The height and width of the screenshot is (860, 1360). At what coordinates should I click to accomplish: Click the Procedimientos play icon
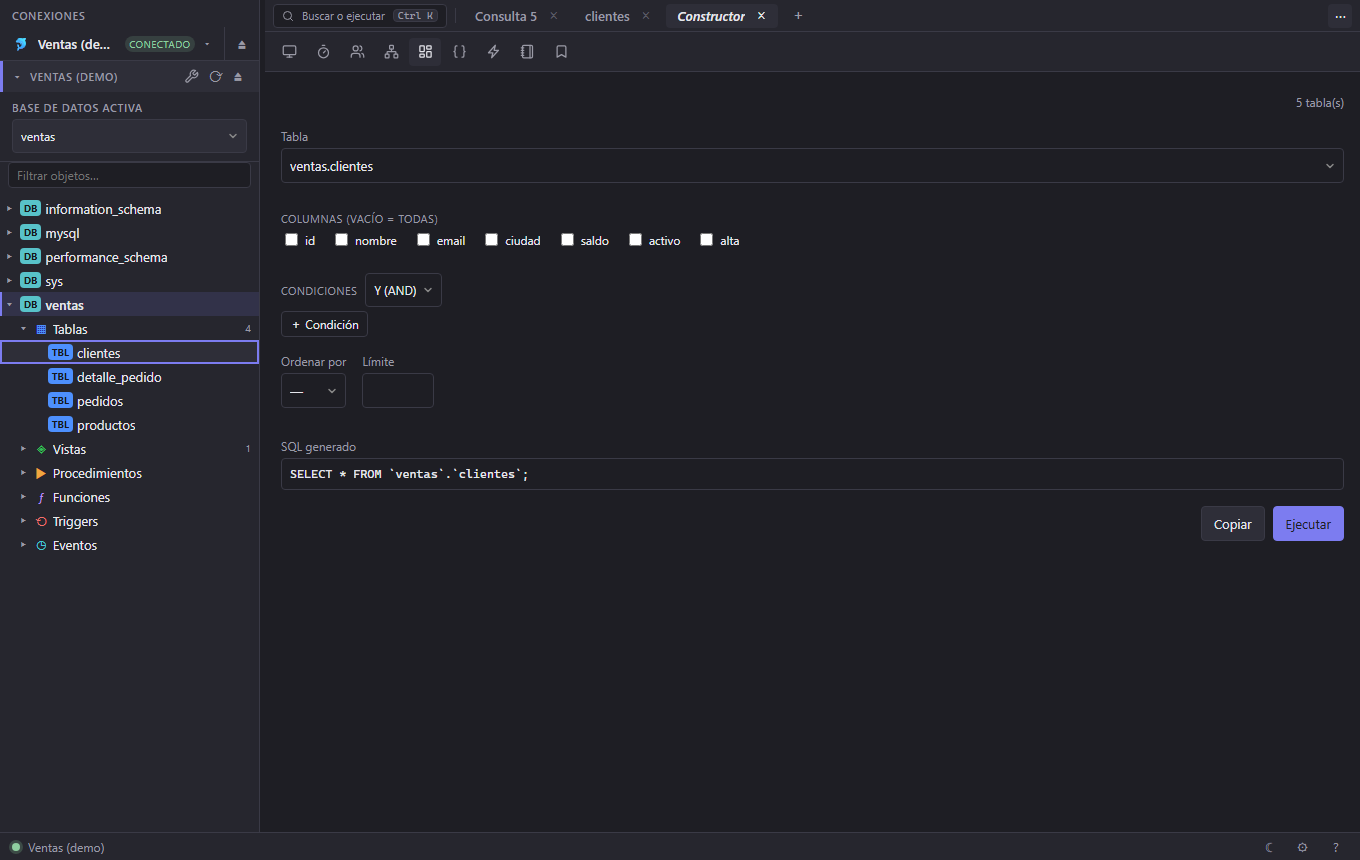click(x=41, y=474)
